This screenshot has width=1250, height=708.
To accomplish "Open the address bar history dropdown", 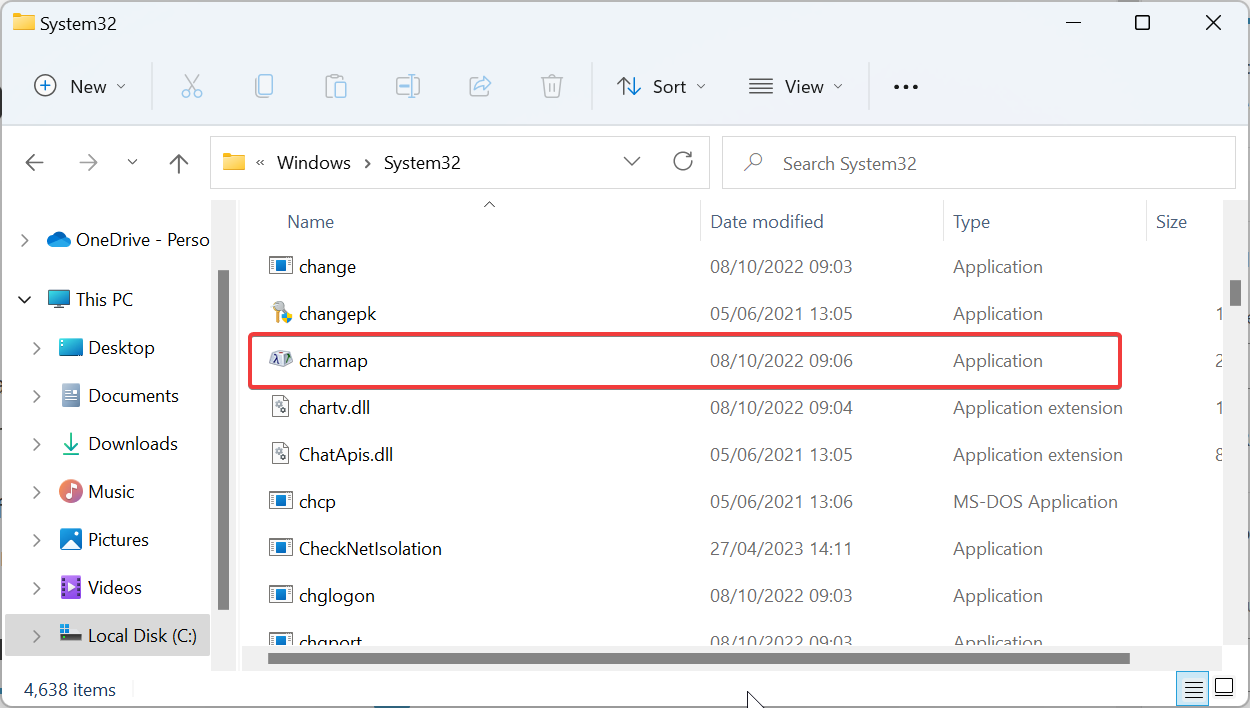I will click(631, 162).
